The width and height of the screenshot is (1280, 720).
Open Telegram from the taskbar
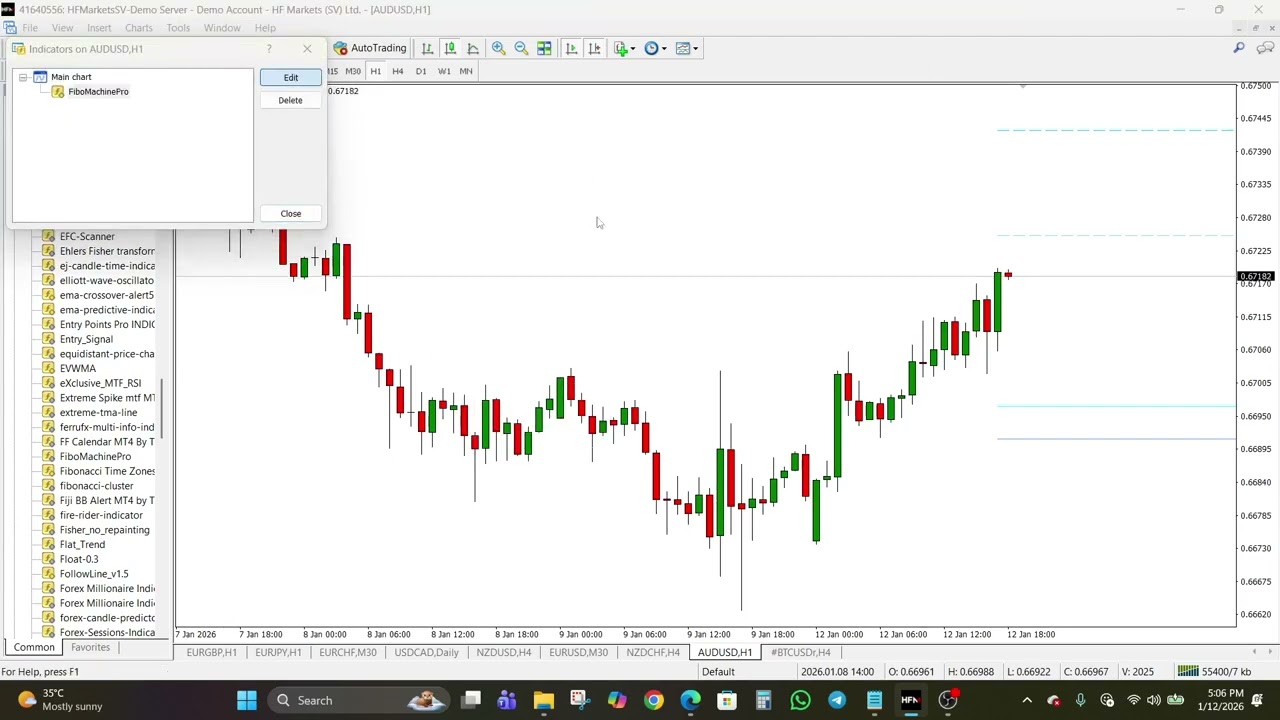coord(837,700)
